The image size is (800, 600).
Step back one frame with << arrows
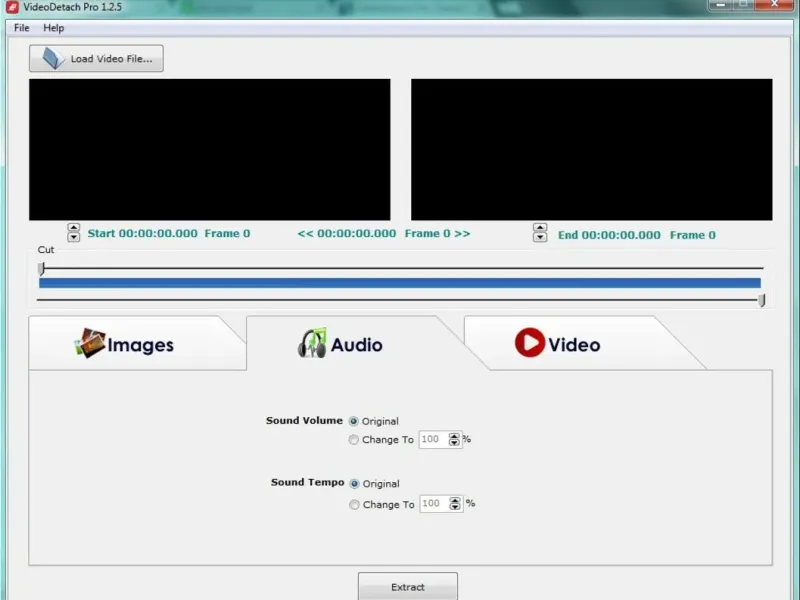click(305, 234)
